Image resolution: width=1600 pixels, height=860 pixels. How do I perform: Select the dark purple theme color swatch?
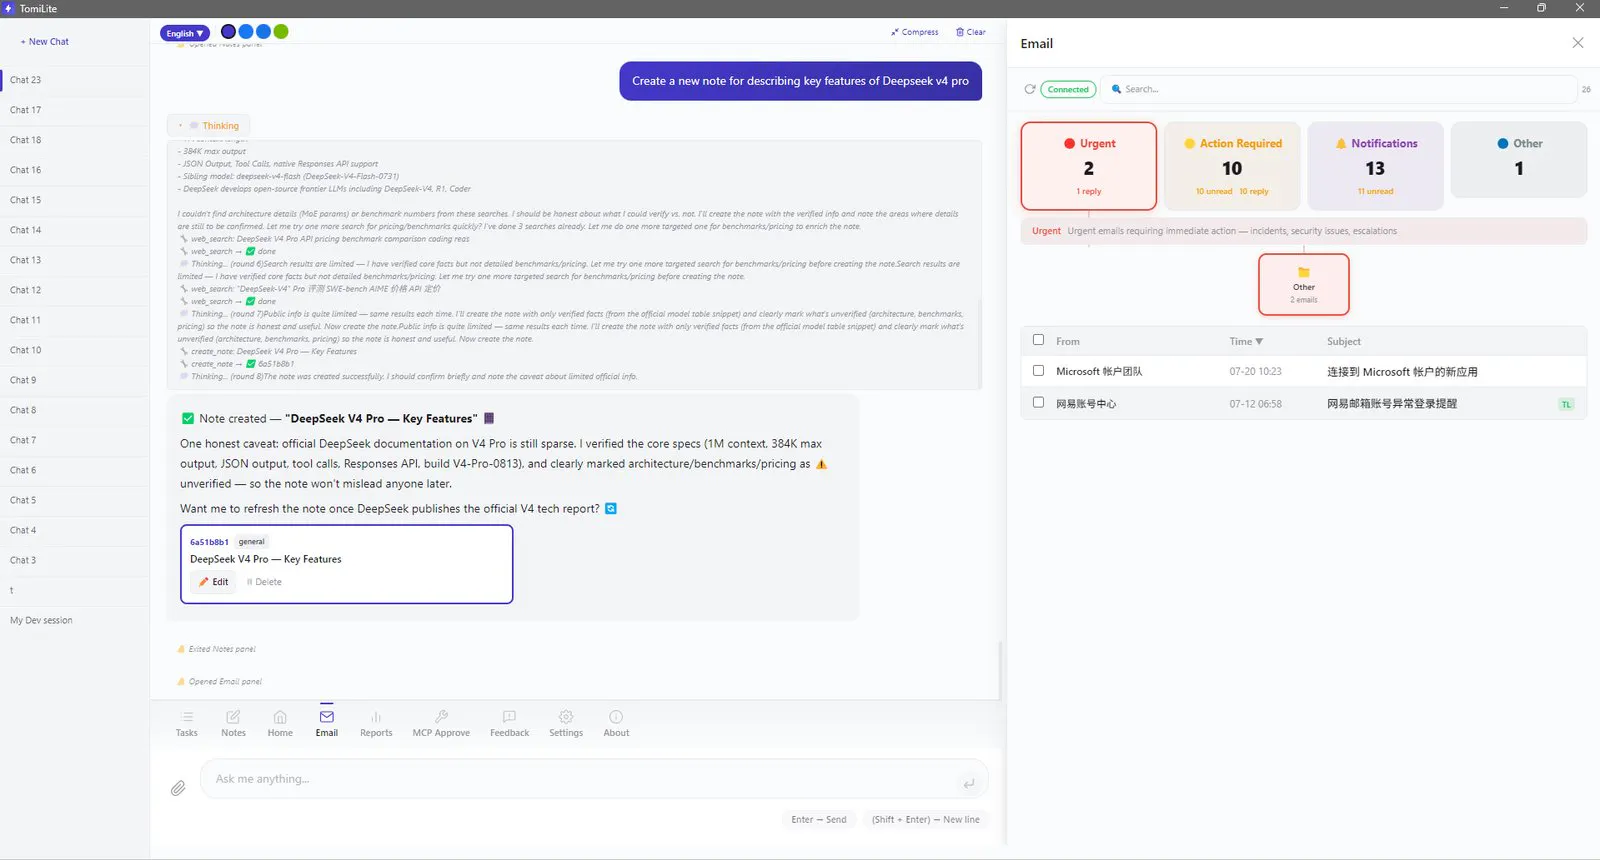point(228,32)
